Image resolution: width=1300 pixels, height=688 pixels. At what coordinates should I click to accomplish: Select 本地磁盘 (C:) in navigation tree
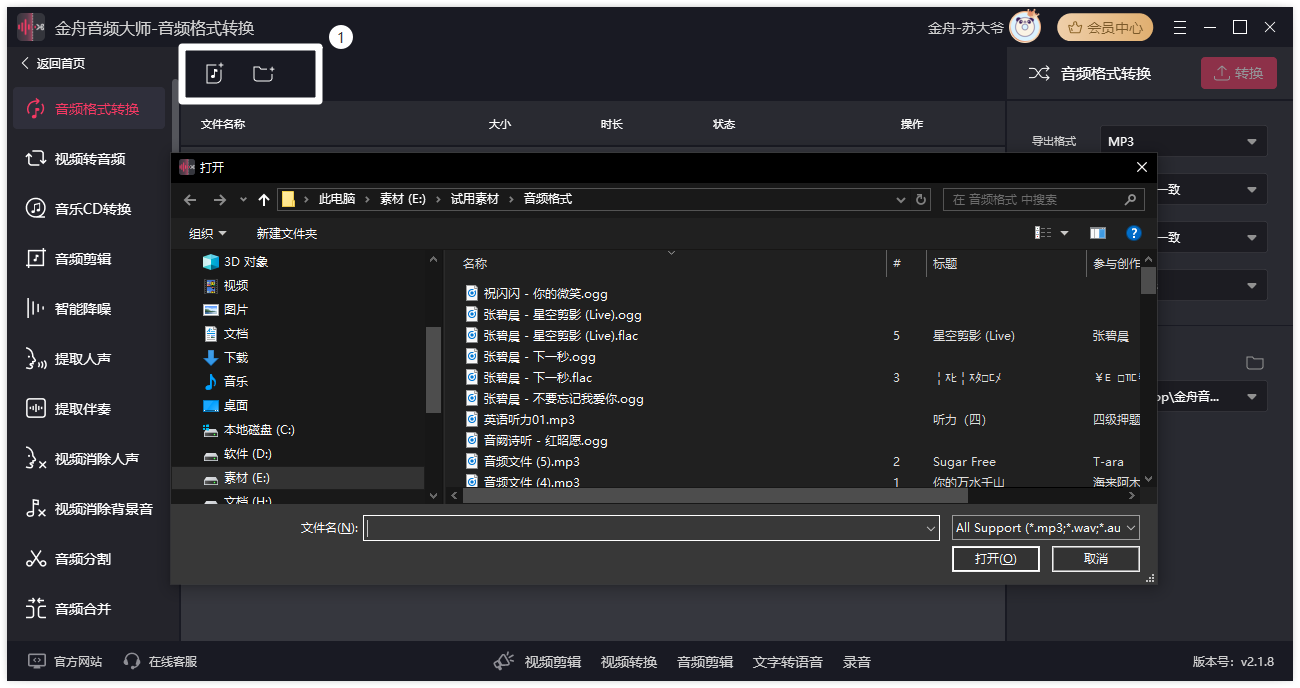[258, 430]
